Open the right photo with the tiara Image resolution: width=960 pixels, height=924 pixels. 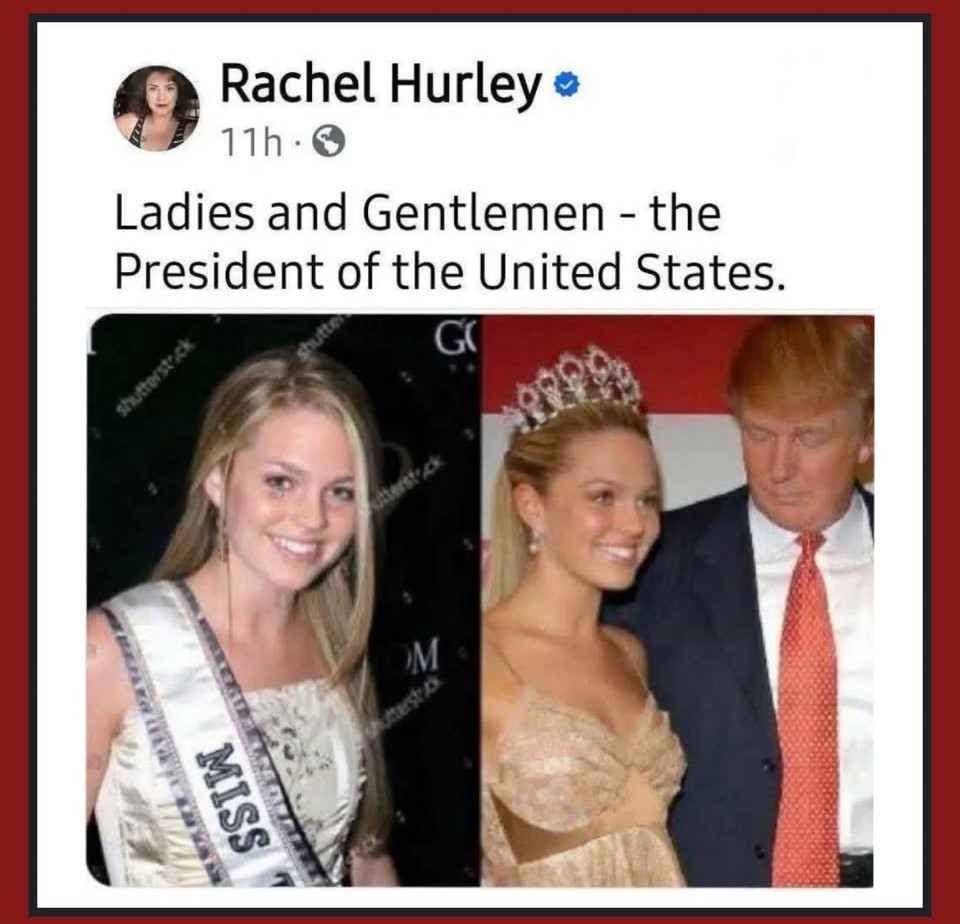pos(677,600)
